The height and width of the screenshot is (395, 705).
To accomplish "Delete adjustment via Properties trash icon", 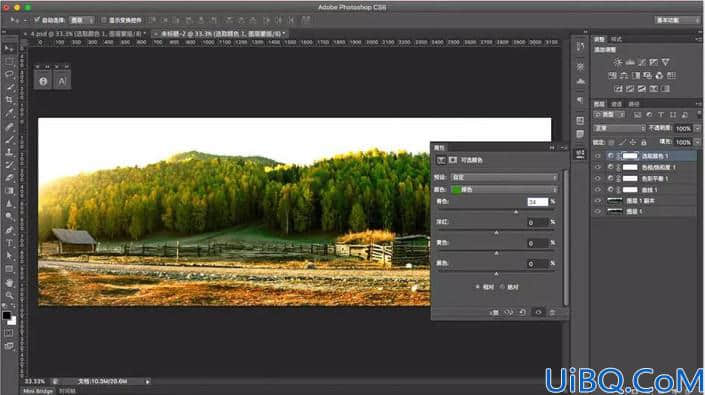I will [x=553, y=312].
